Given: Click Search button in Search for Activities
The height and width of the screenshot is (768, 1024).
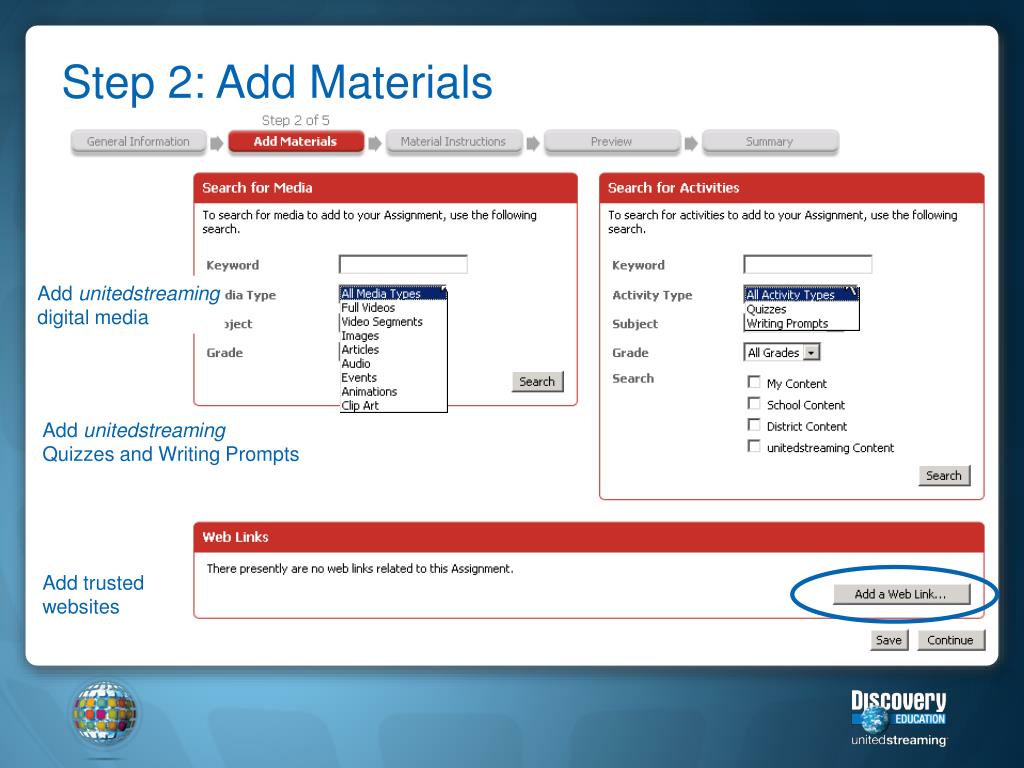Looking at the screenshot, I should pos(944,475).
